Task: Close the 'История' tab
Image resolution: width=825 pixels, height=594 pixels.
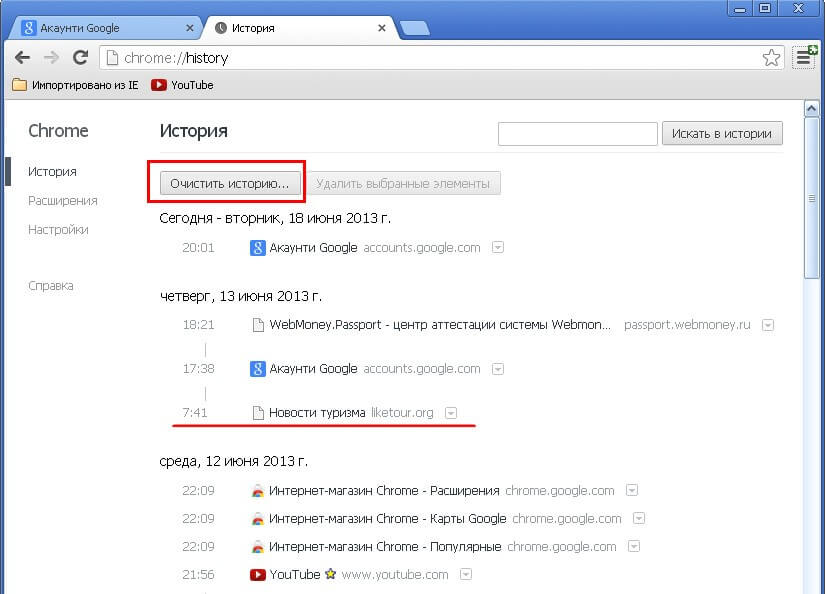Action: [x=382, y=28]
